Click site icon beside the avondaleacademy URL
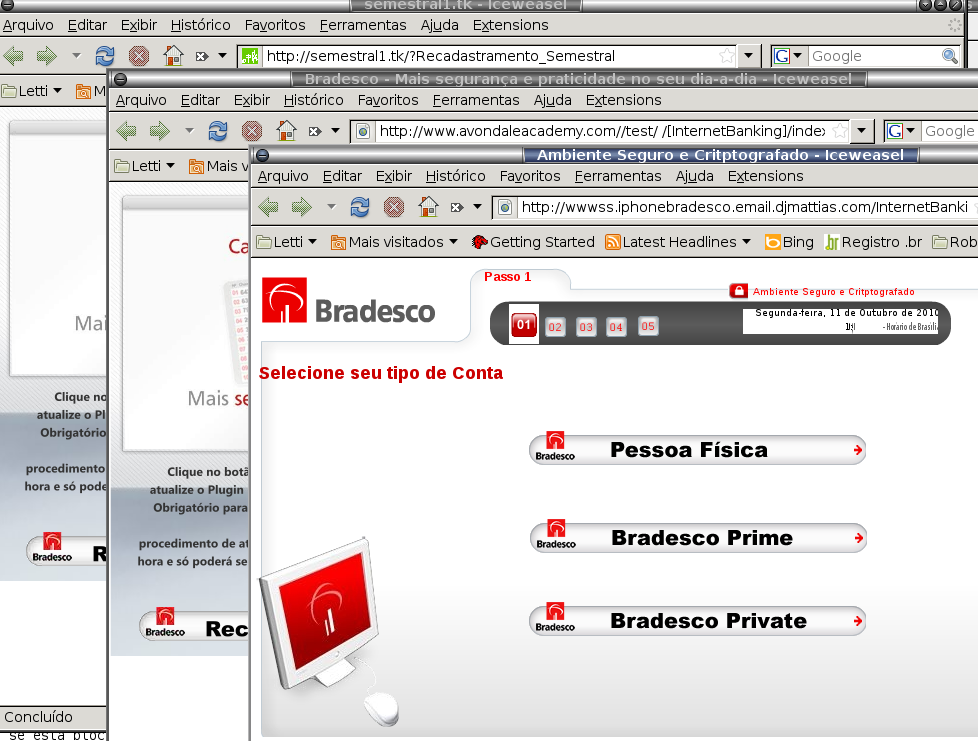This screenshot has height=741, width=978. [x=363, y=131]
